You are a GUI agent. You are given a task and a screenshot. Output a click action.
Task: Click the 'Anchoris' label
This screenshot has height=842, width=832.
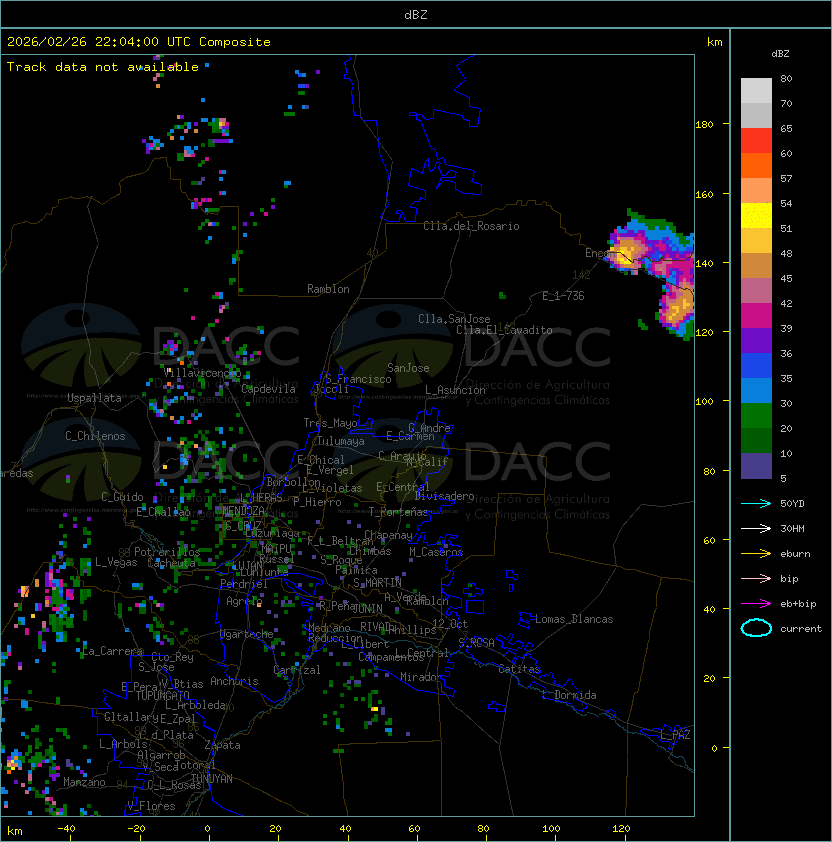234,681
